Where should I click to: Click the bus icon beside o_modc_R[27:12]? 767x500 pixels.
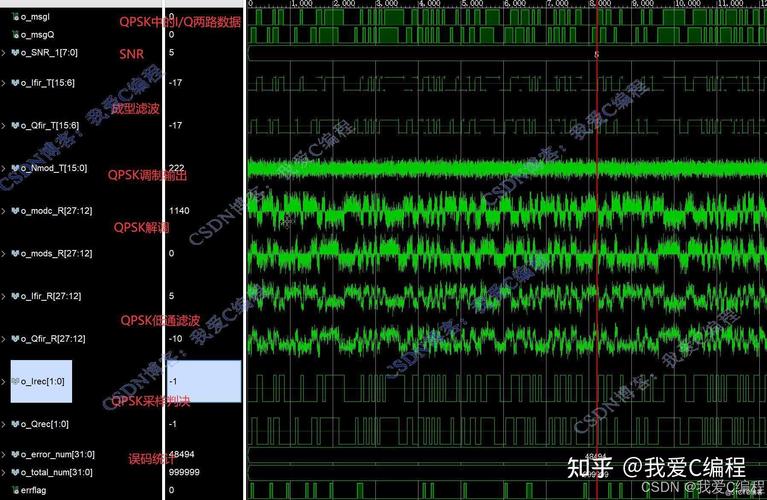(16, 211)
